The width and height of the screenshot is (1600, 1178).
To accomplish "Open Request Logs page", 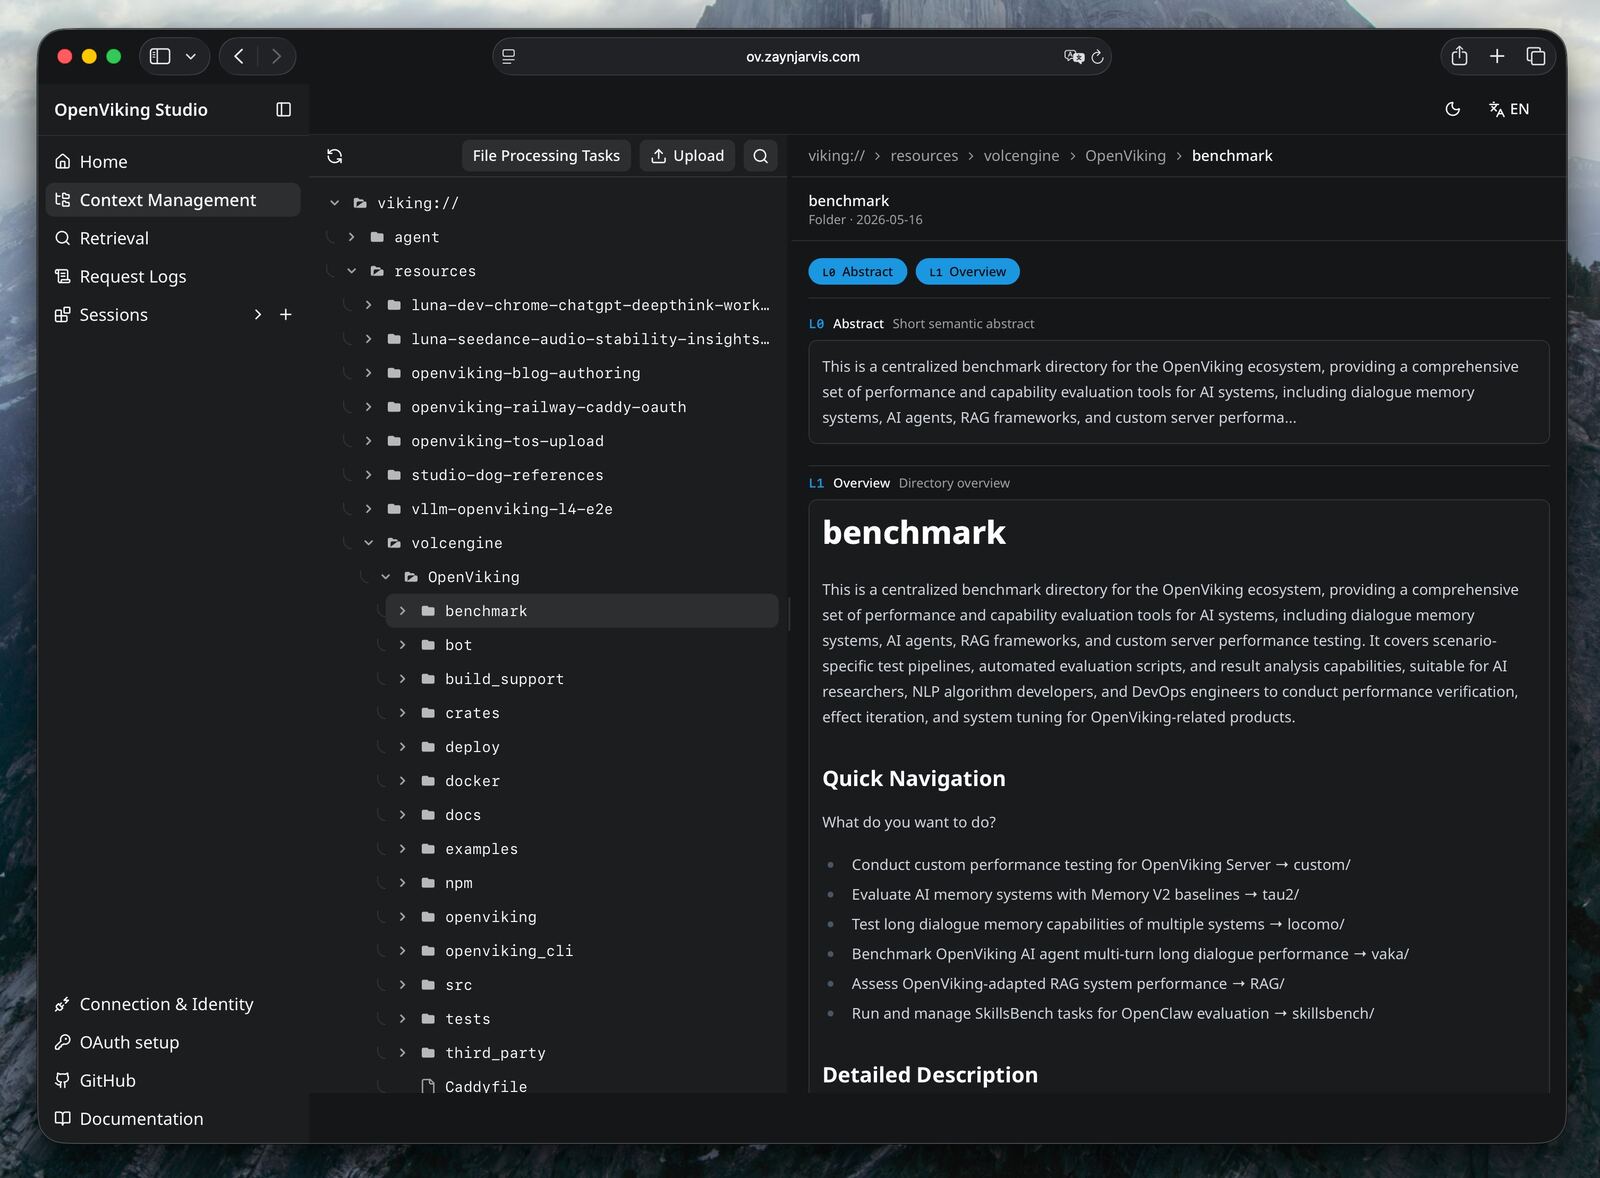I will point(173,276).
